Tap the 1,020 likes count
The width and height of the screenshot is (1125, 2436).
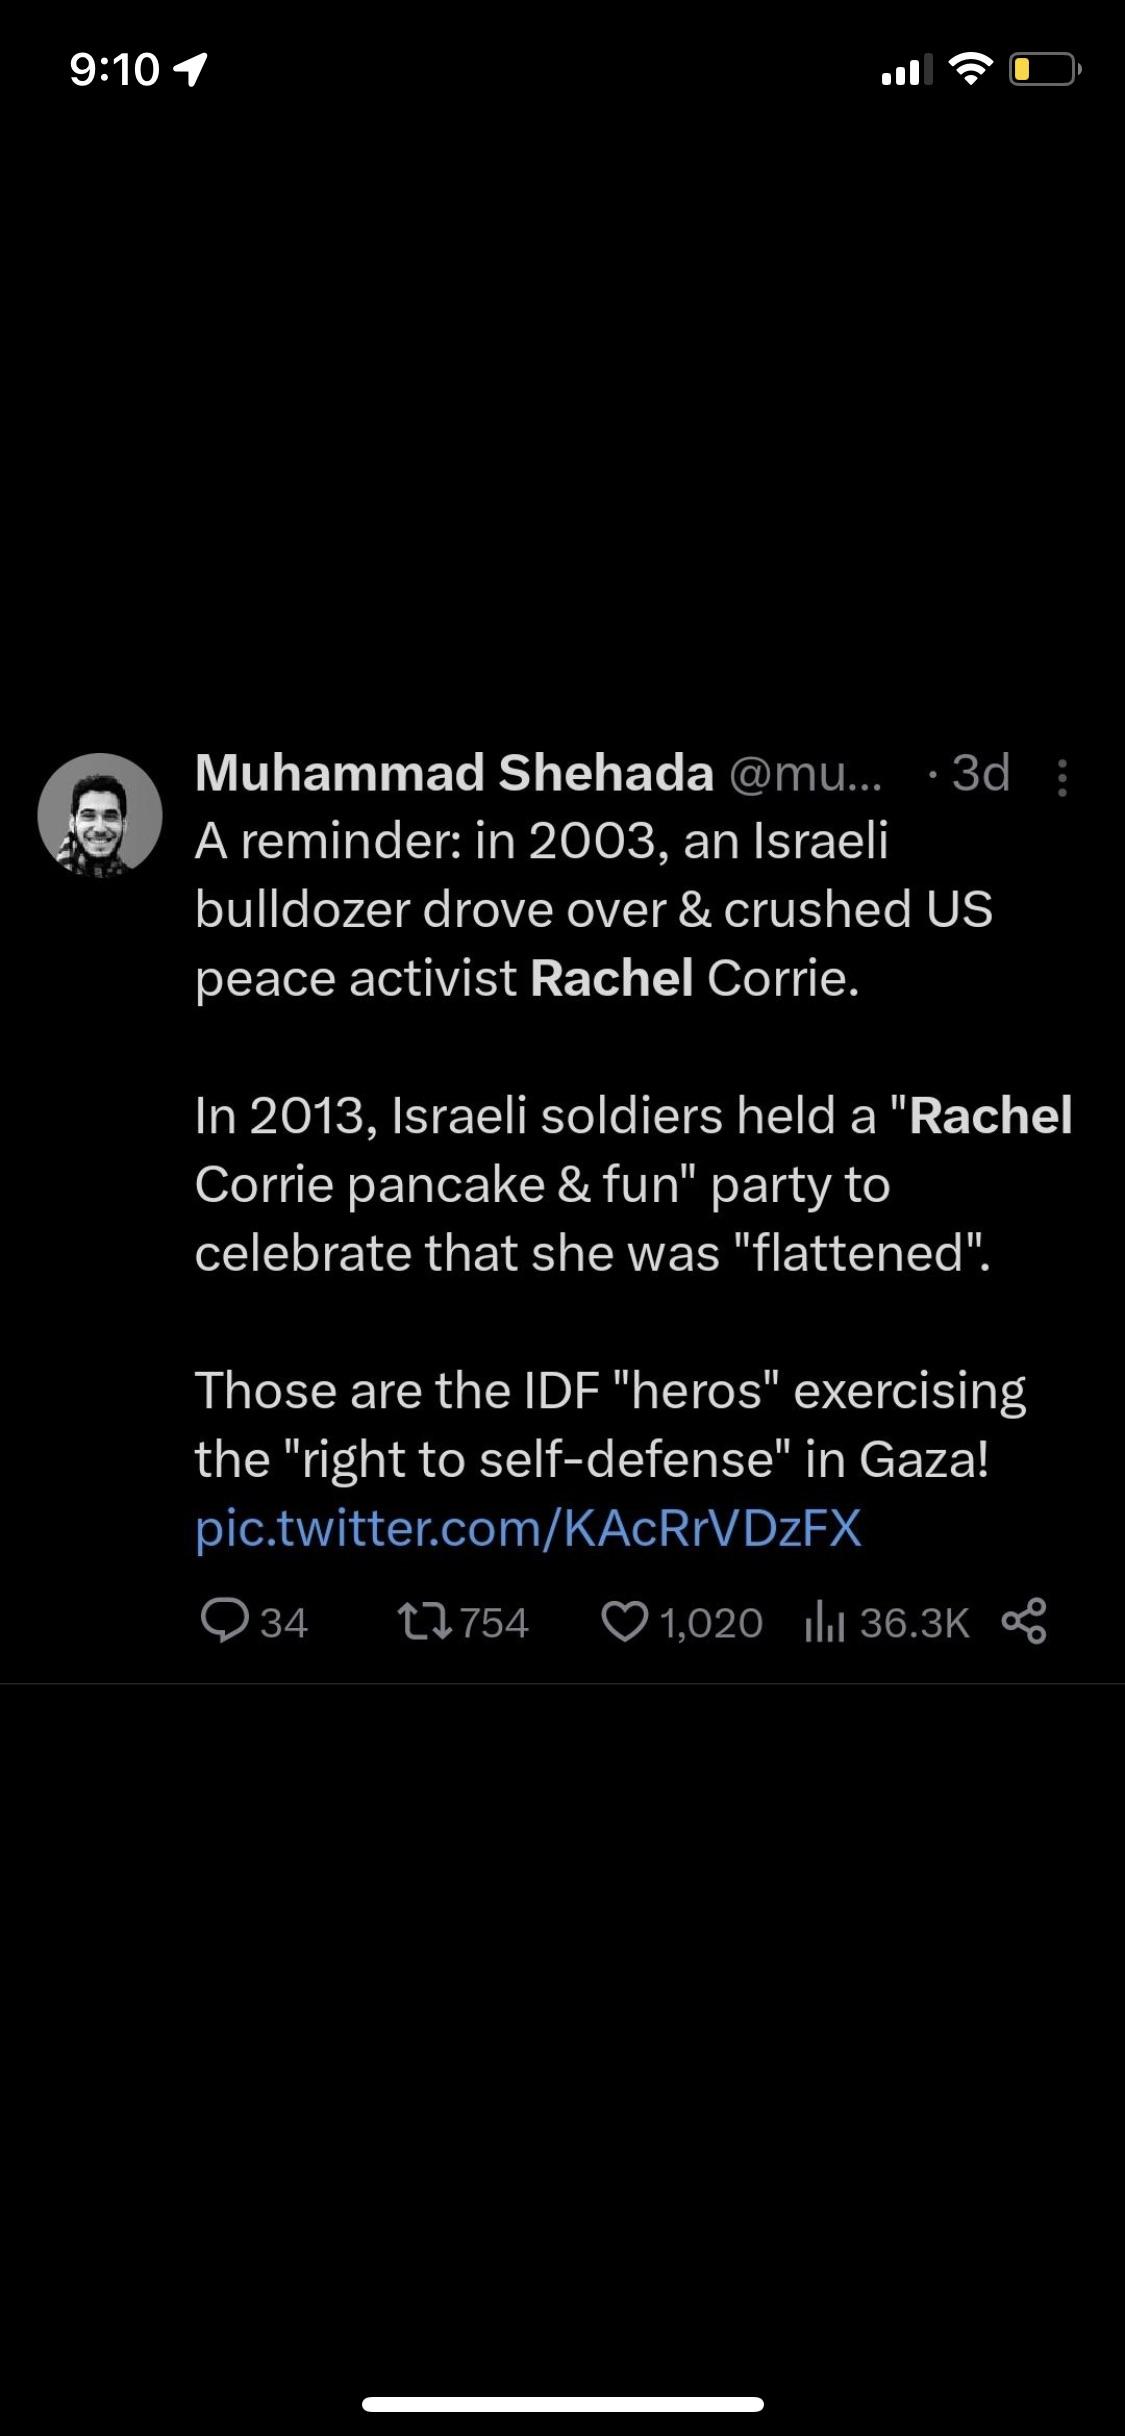point(711,1622)
